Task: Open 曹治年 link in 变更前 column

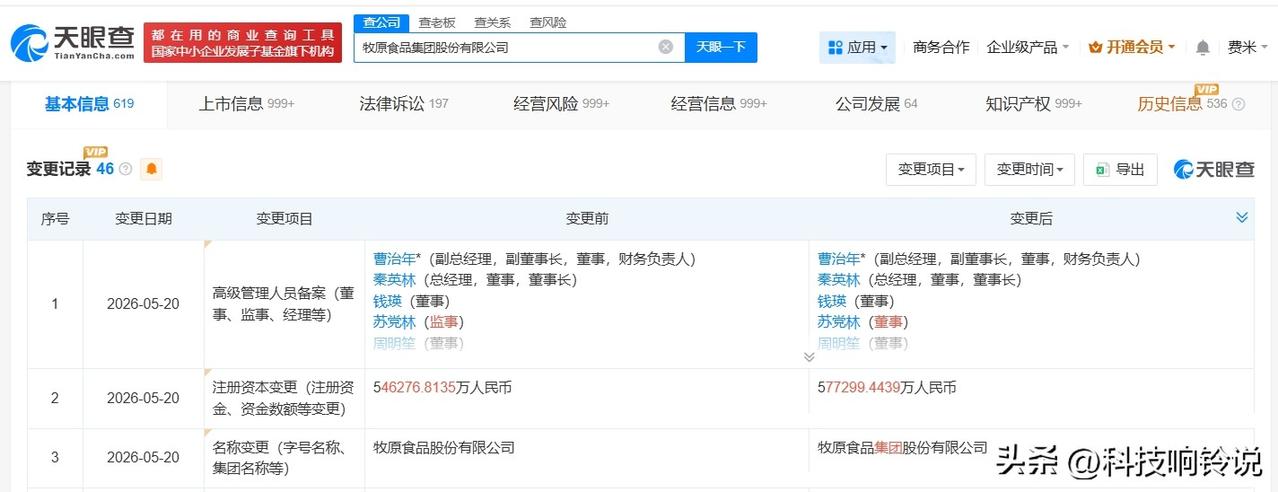Action: pyautogui.click(x=395, y=259)
